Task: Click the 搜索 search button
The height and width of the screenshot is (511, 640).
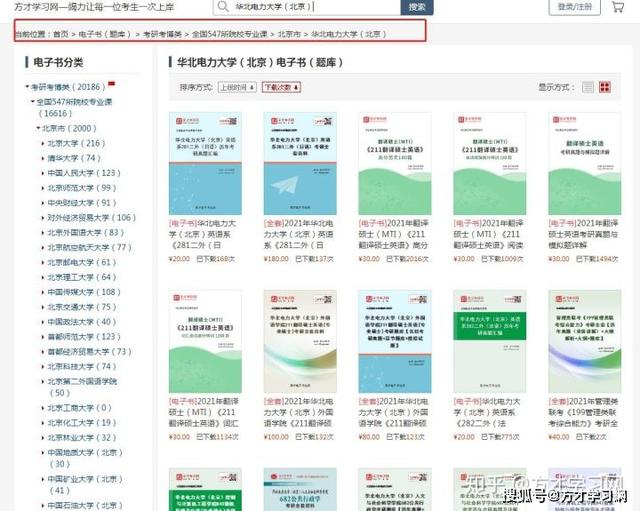Action: tap(417, 7)
